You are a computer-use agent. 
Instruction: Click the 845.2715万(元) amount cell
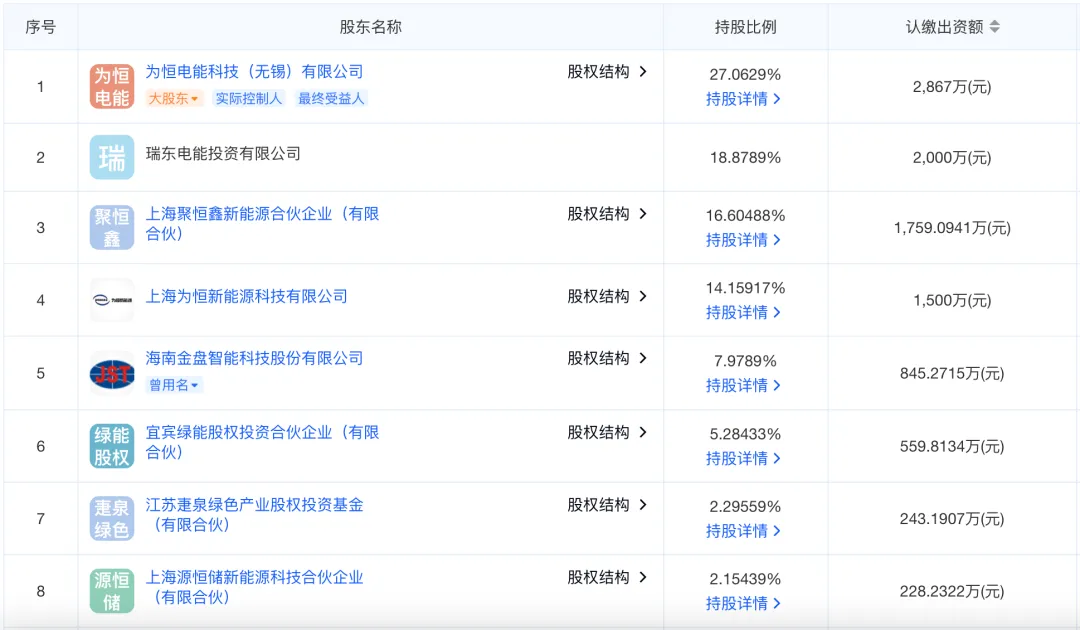pos(952,373)
